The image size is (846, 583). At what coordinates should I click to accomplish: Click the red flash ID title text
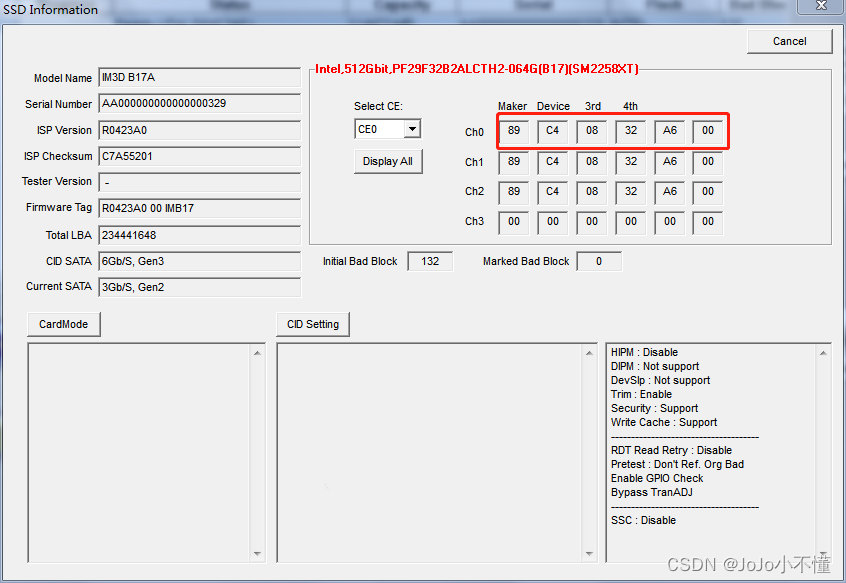(x=477, y=69)
